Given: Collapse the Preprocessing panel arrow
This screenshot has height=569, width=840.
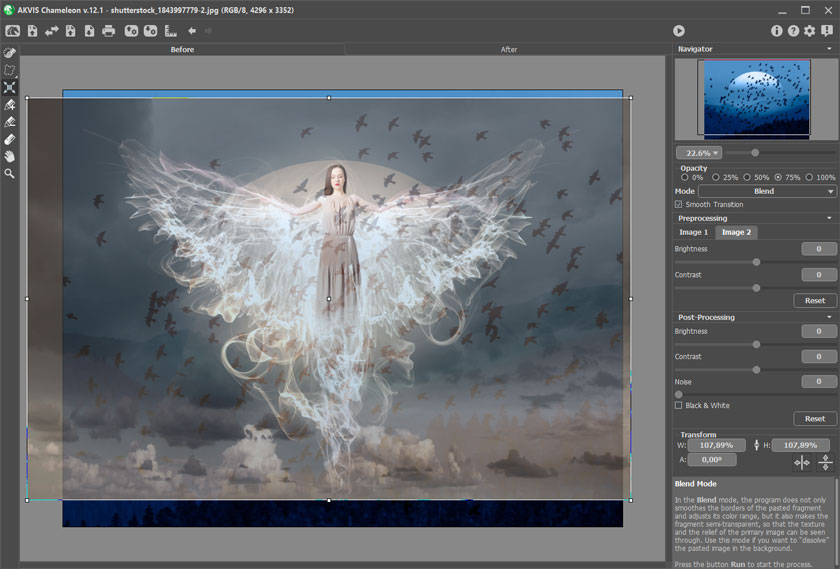Looking at the screenshot, I should 829,218.
